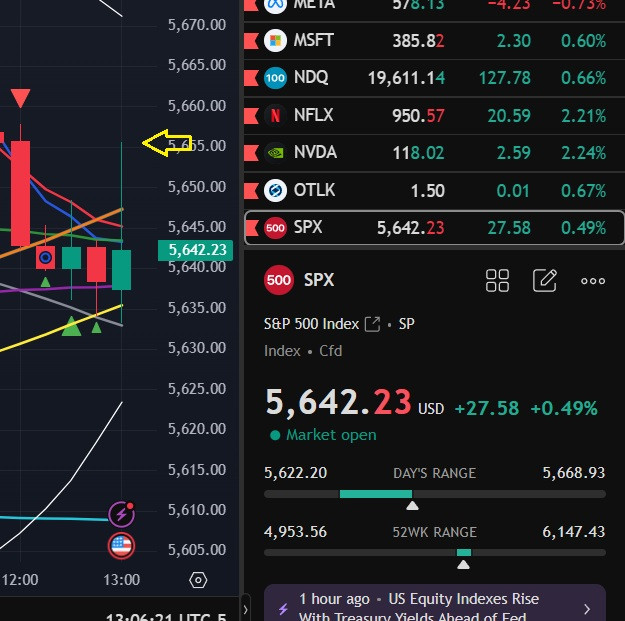Open the red flag marker on NFLX row
Viewport: 625px width, 621px height.
click(251, 116)
